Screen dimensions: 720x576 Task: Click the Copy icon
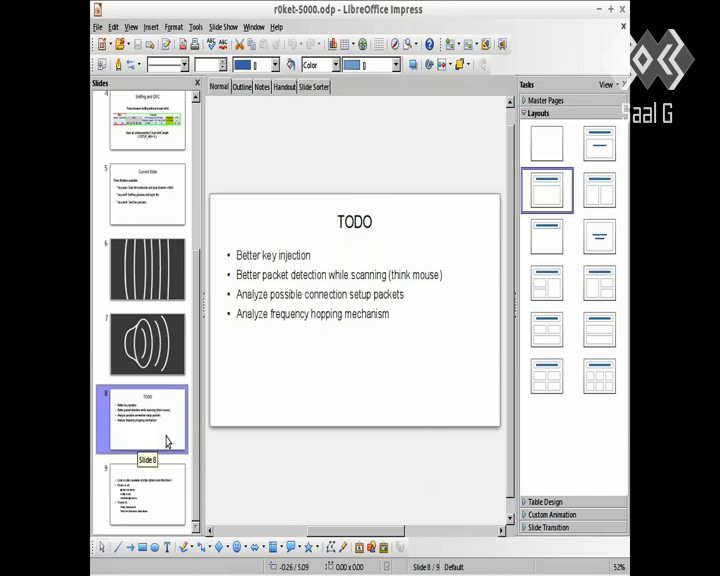(251, 44)
